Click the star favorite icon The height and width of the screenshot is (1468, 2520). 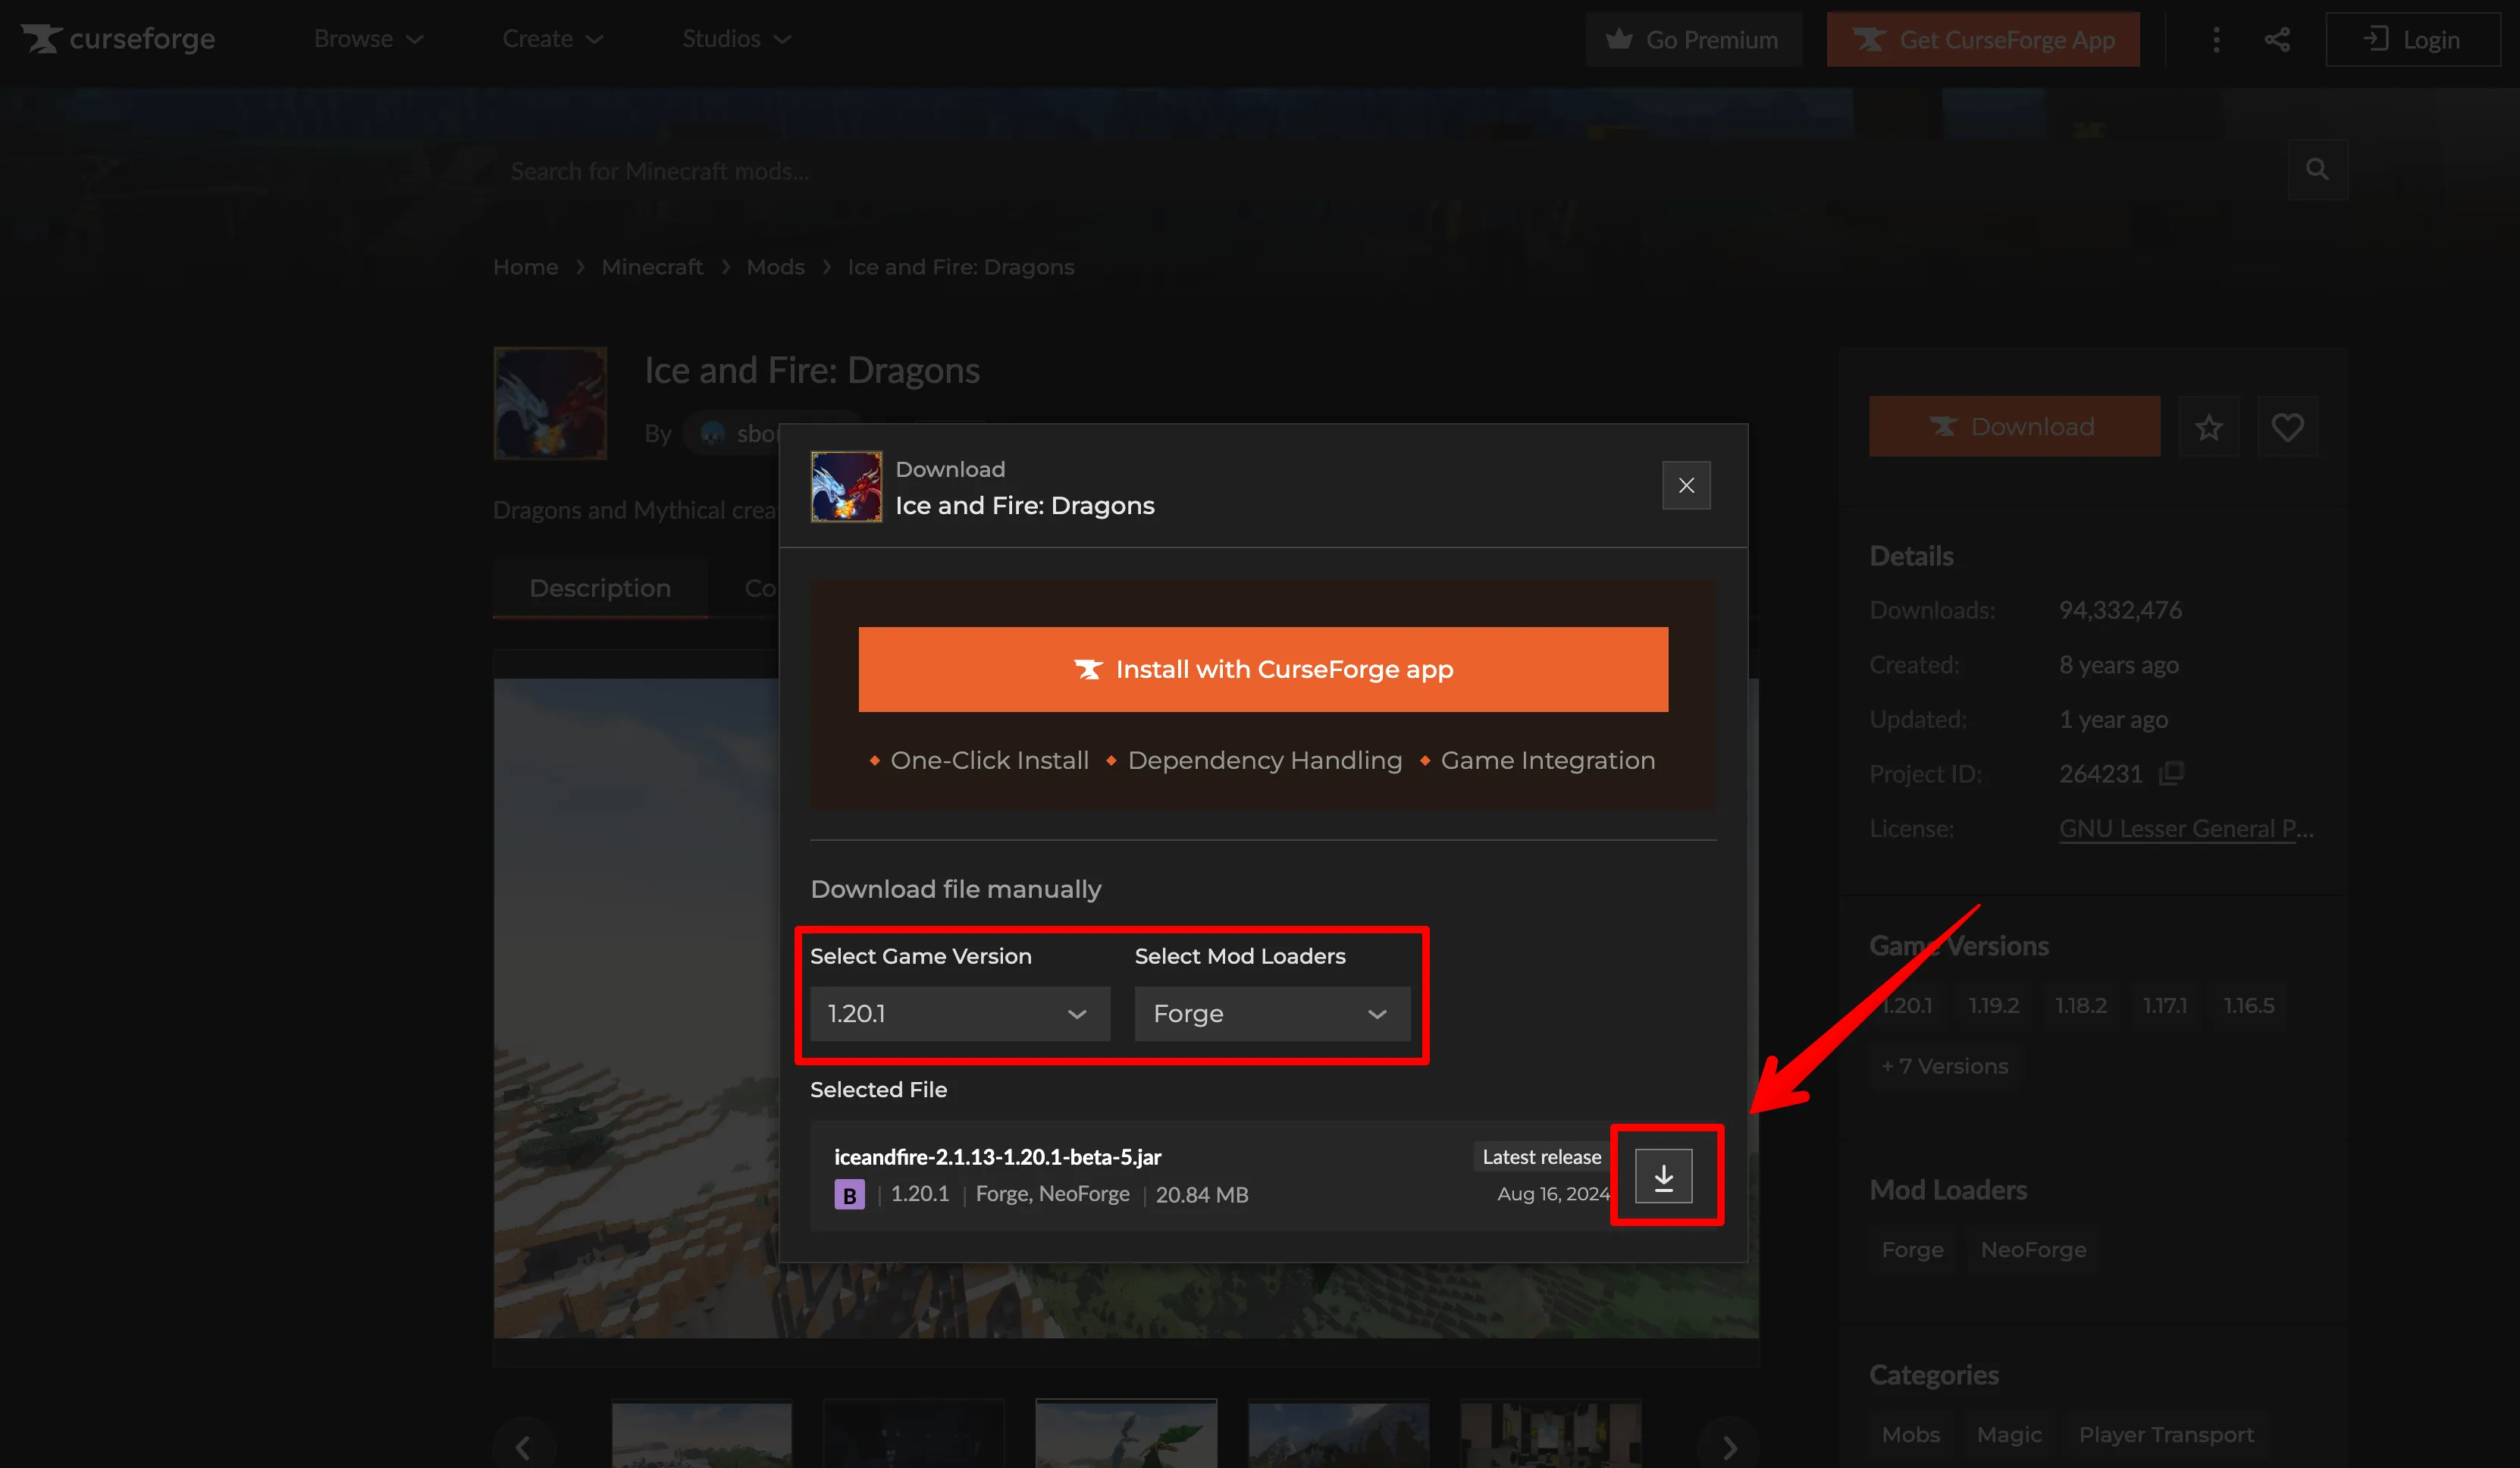tap(2209, 427)
